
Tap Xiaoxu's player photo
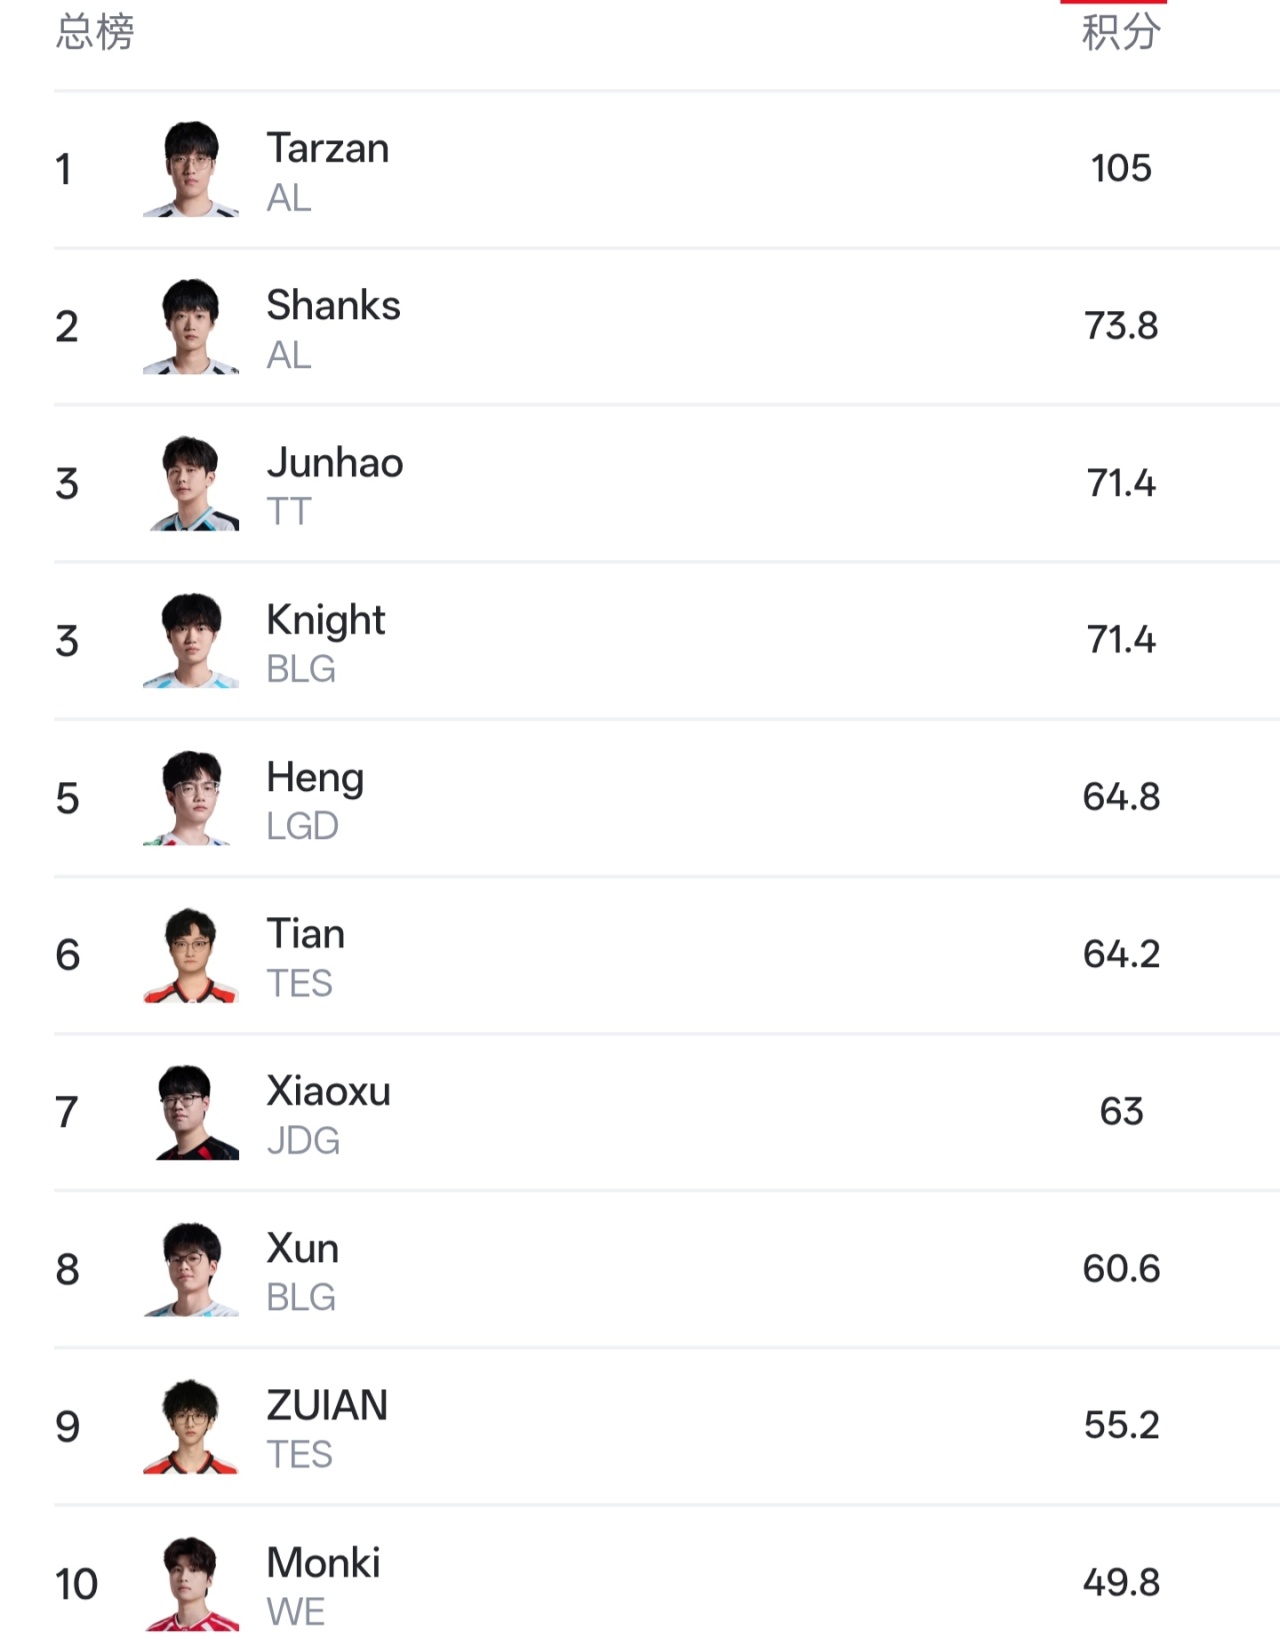[x=191, y=1112]
